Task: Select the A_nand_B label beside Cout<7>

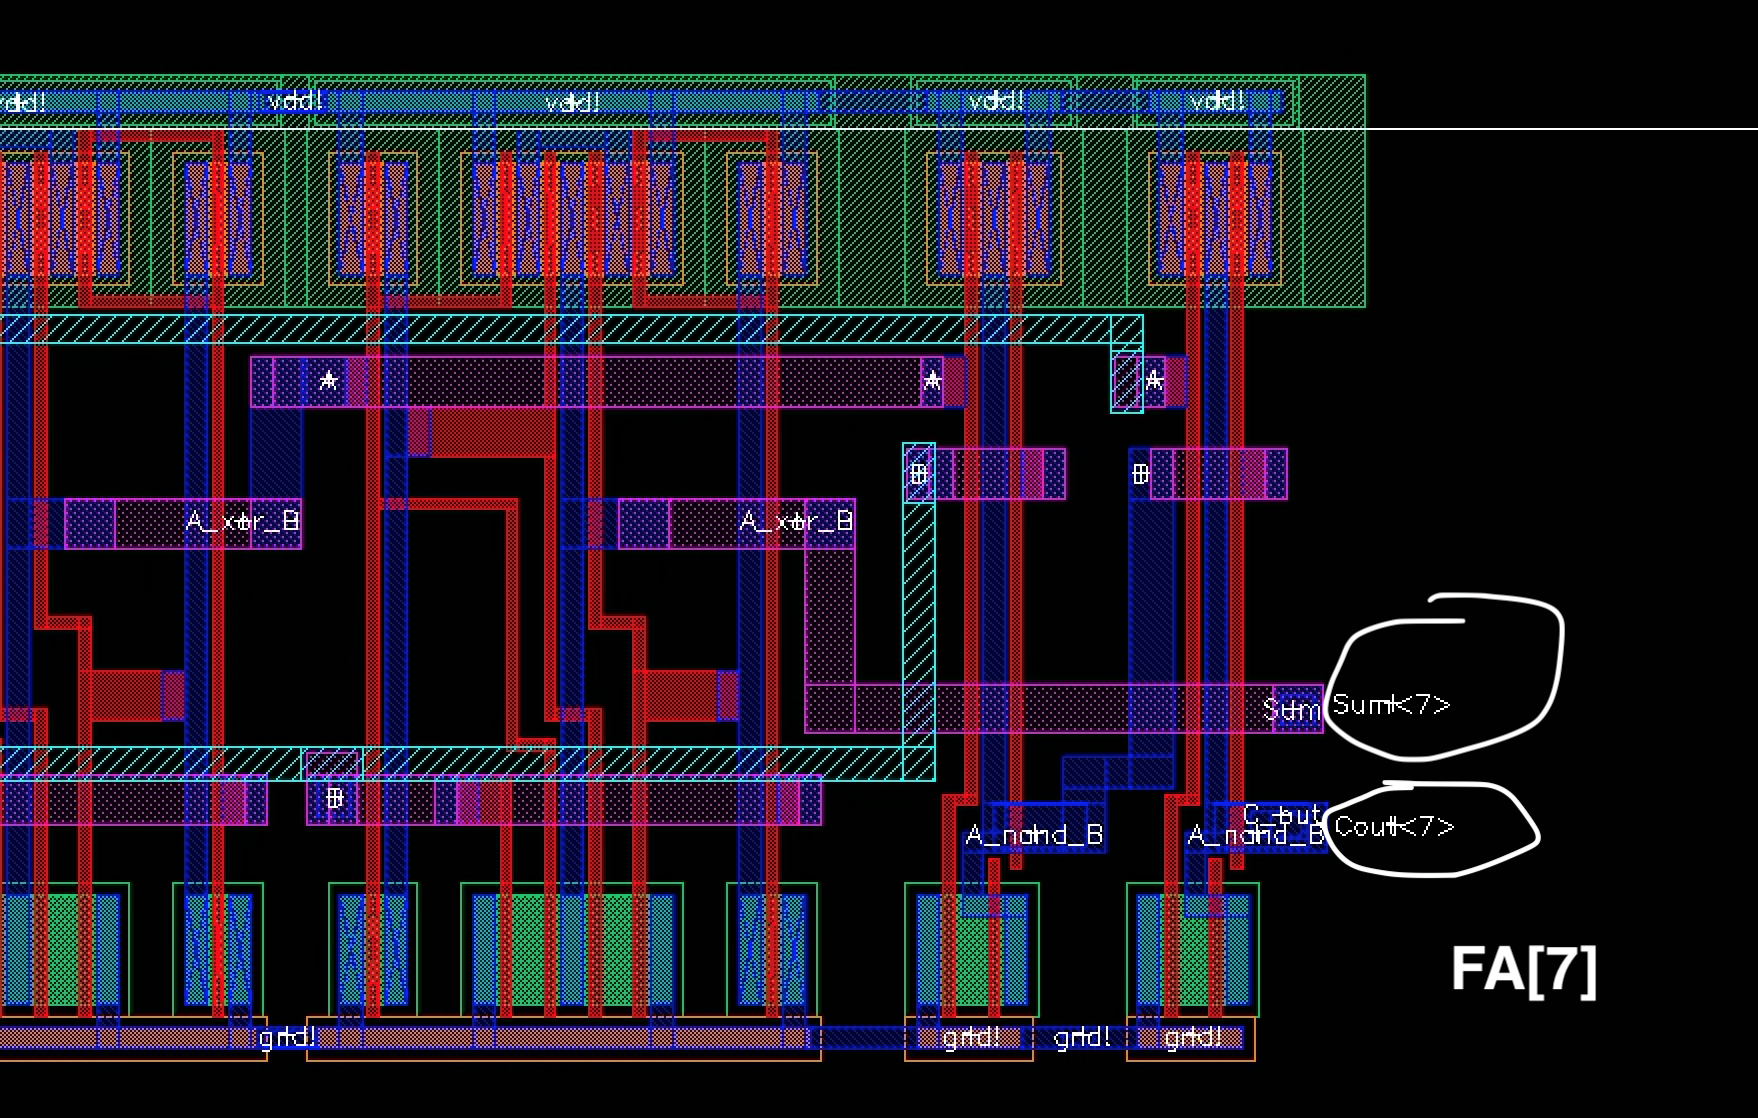Action: pos(1256,835)
